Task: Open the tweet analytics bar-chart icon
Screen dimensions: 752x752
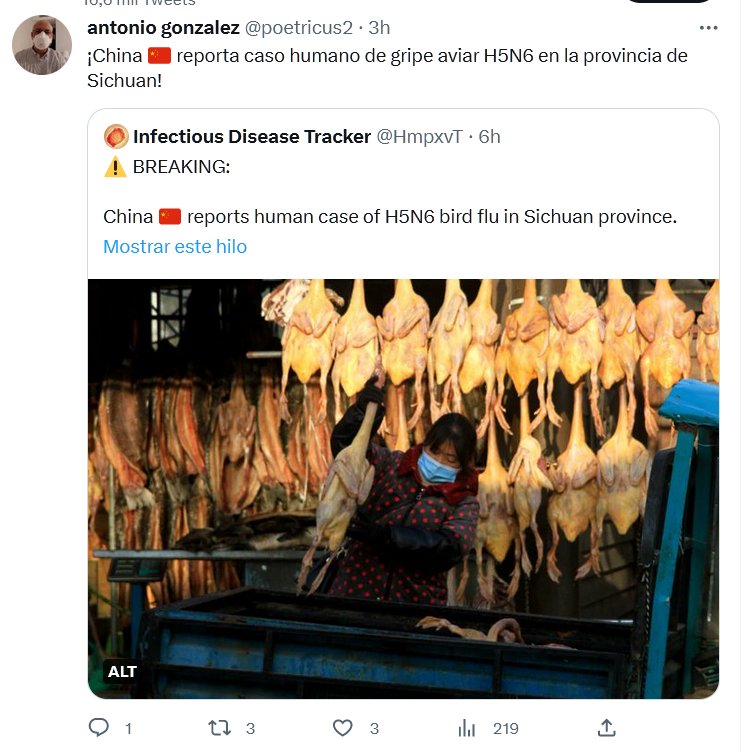Action: click(466, 727)
